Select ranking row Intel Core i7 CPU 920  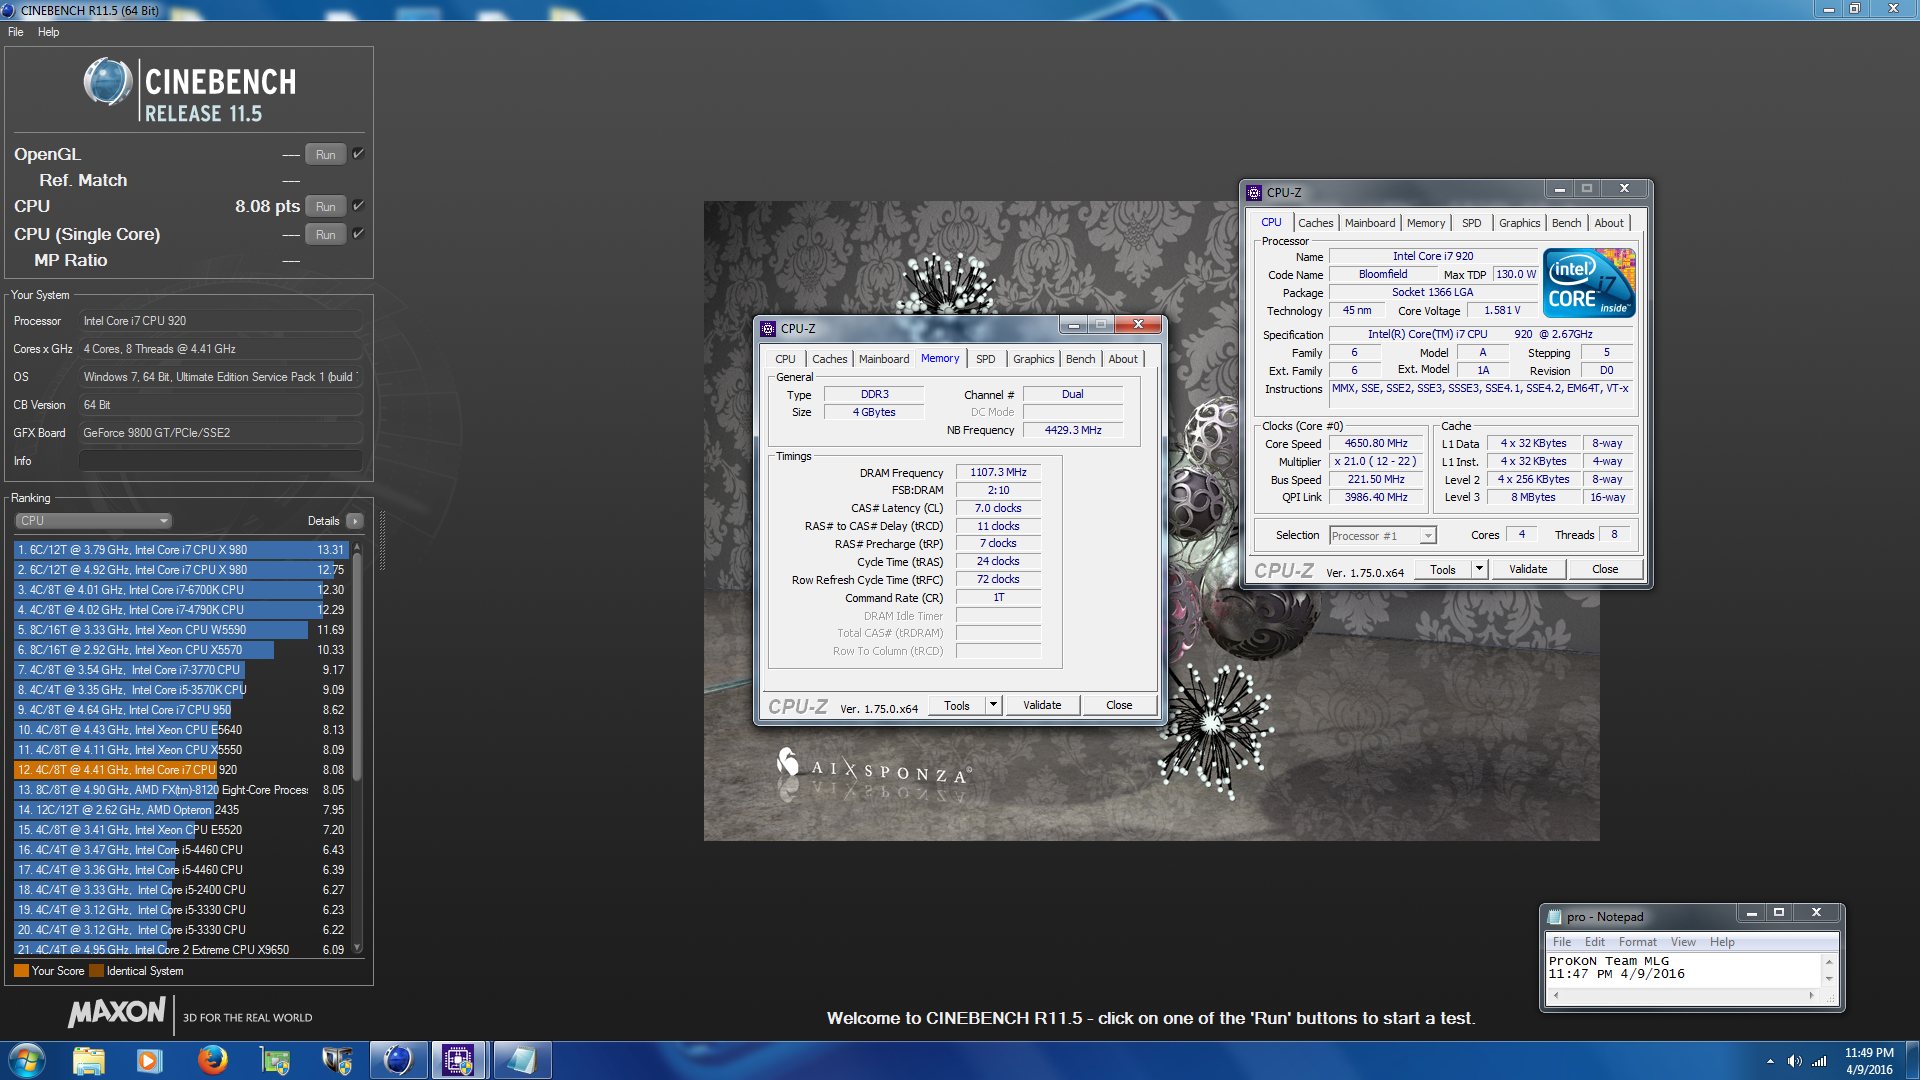[x=181, y=770]
